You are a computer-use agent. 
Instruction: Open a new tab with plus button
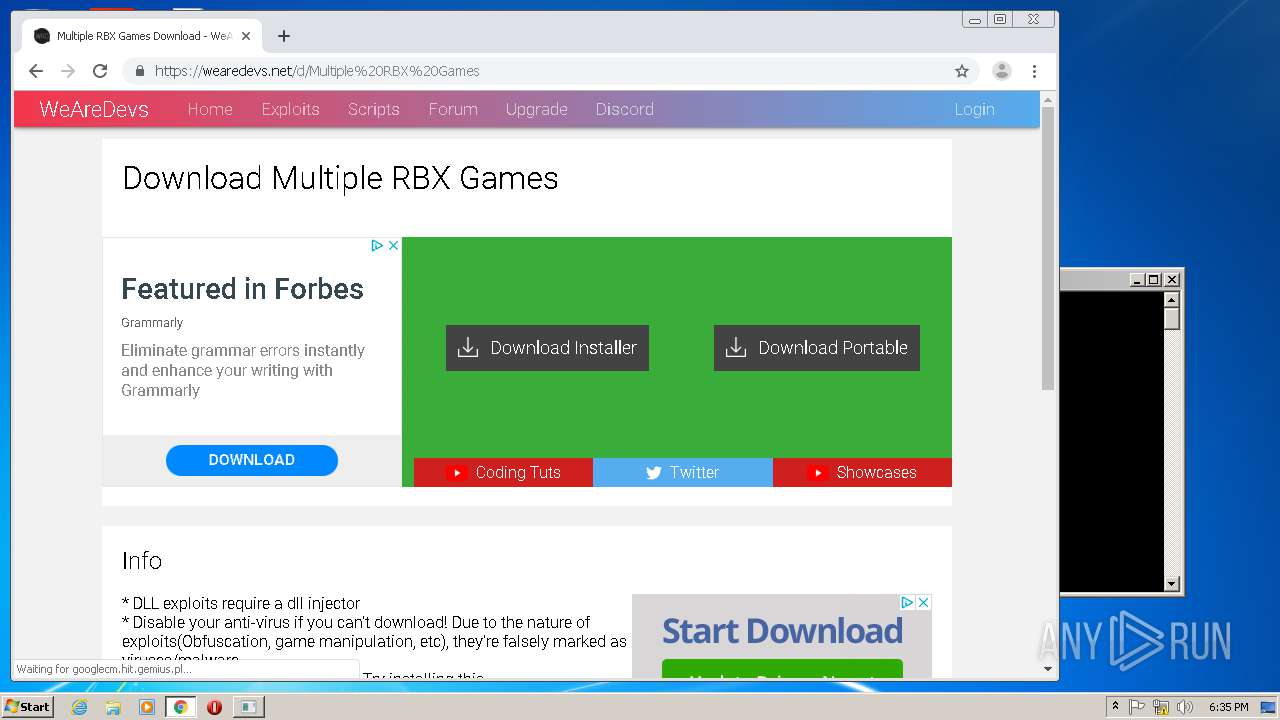point(284,36)
